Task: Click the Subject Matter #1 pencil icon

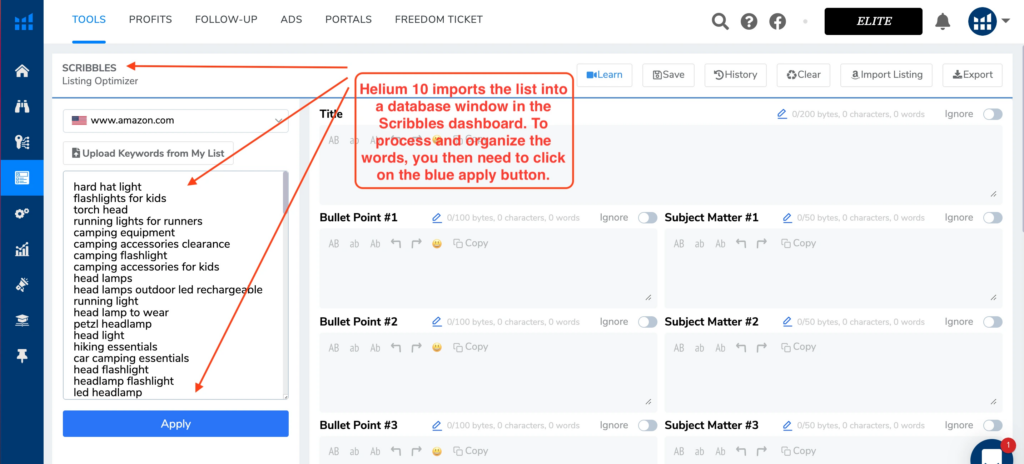Action: click(787, 218)
